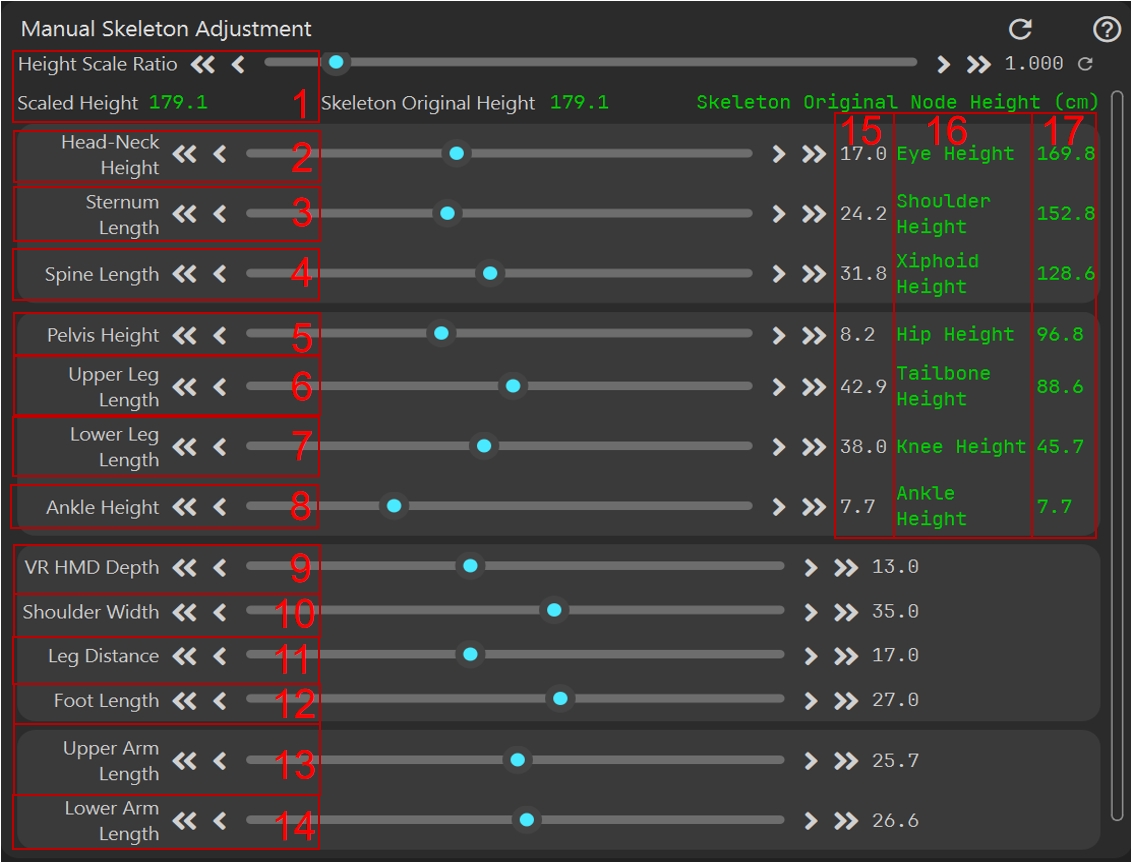Viewport: 1131px width, 862px height.
Task: Increase Head-Neck Height by small step
Action: pos(778,154)
